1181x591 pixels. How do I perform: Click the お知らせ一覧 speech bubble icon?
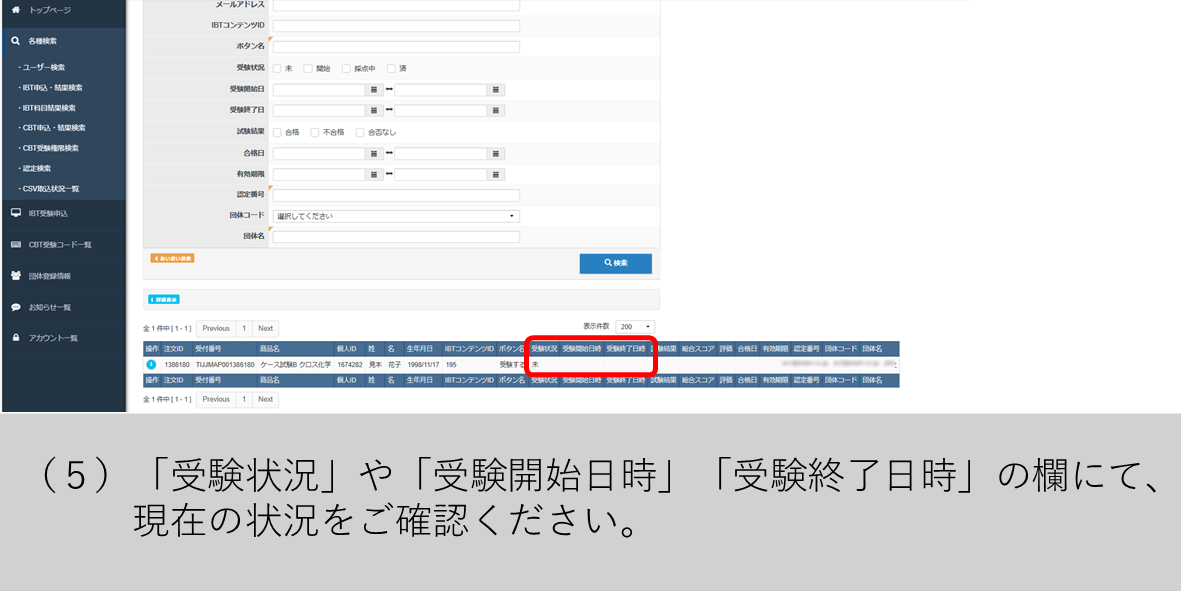(16, 307)
